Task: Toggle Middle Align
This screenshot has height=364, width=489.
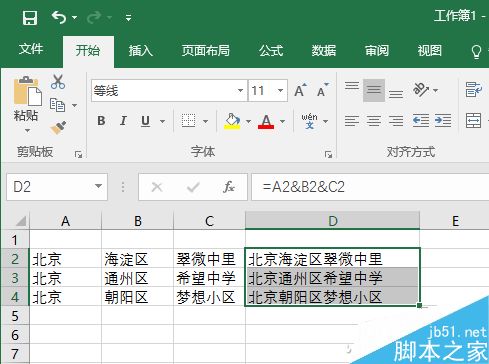Action: point(374,90)
